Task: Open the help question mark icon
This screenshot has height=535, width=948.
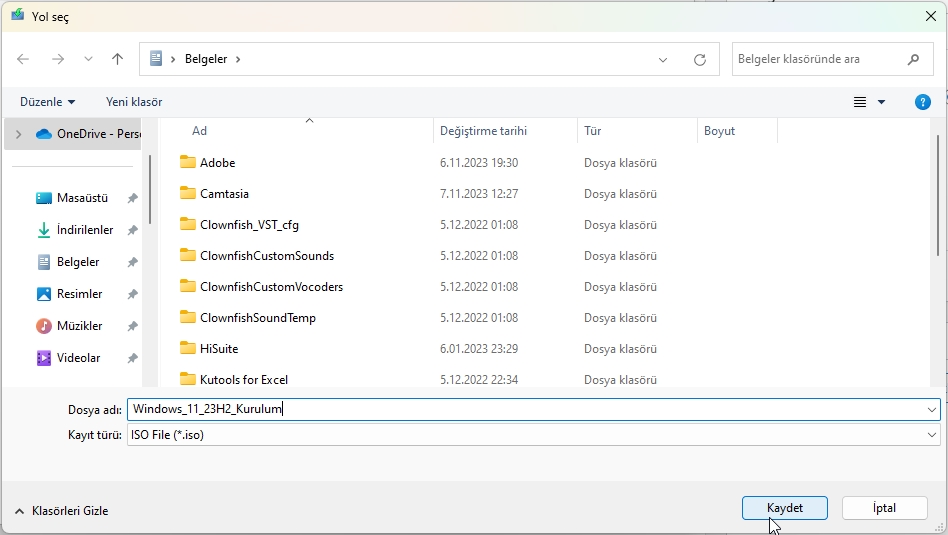Action: pos(923,102)
